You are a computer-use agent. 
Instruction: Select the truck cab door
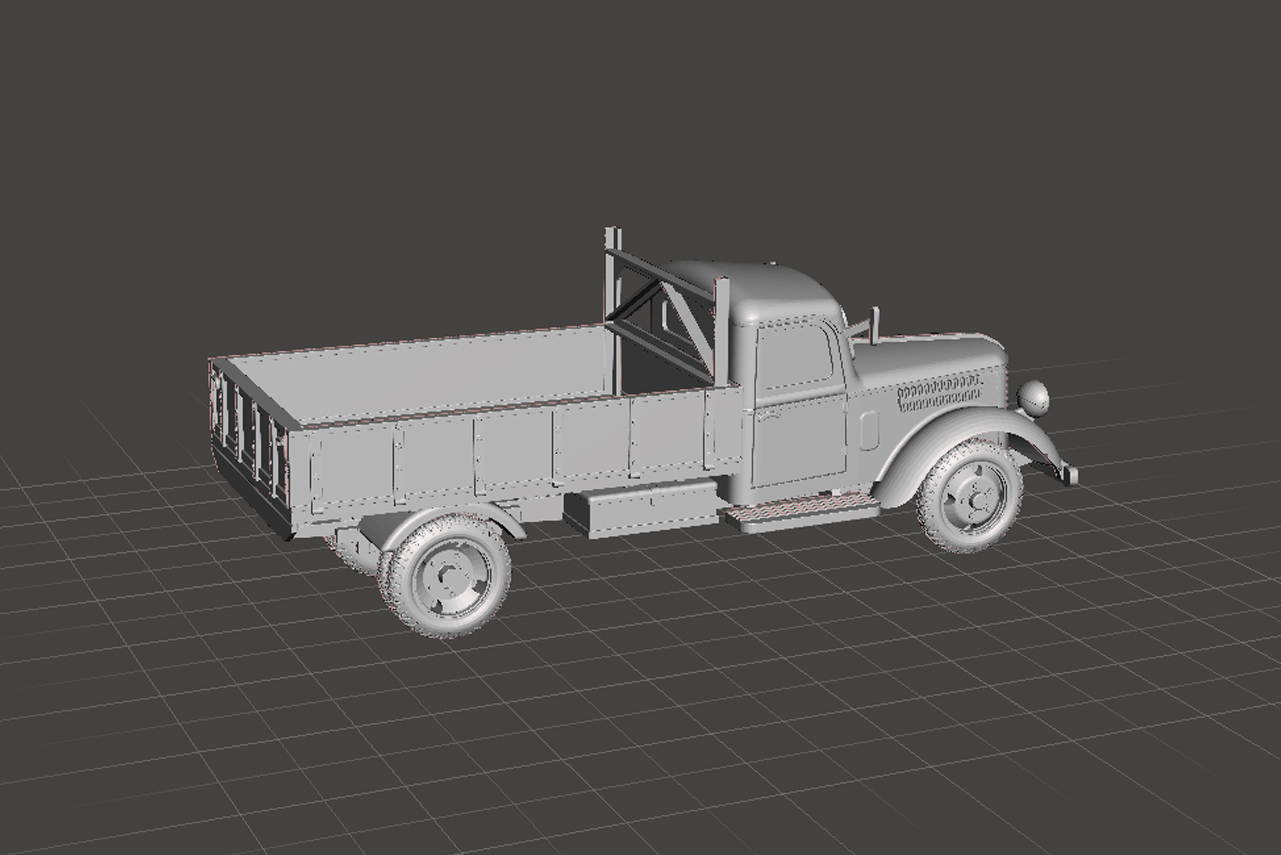click(799, 403)
